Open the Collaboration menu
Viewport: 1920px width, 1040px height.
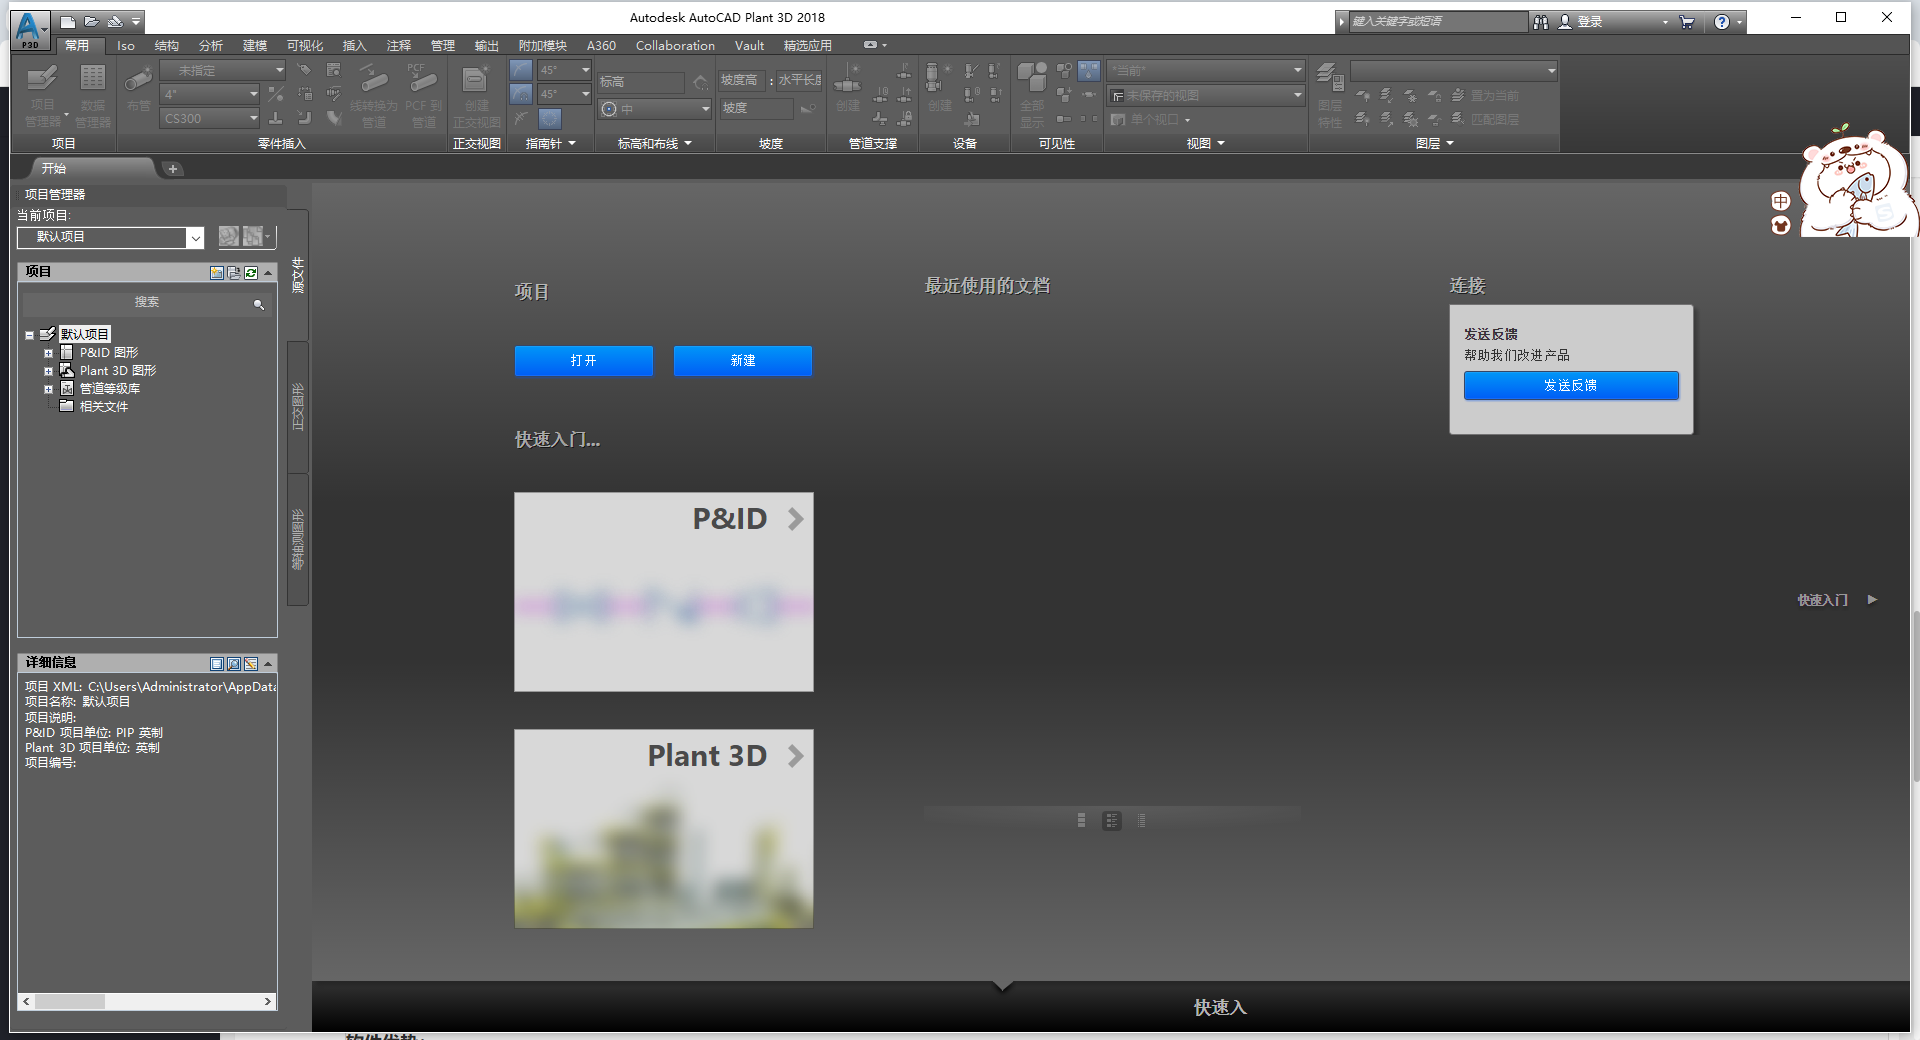(x=674, y=46)
